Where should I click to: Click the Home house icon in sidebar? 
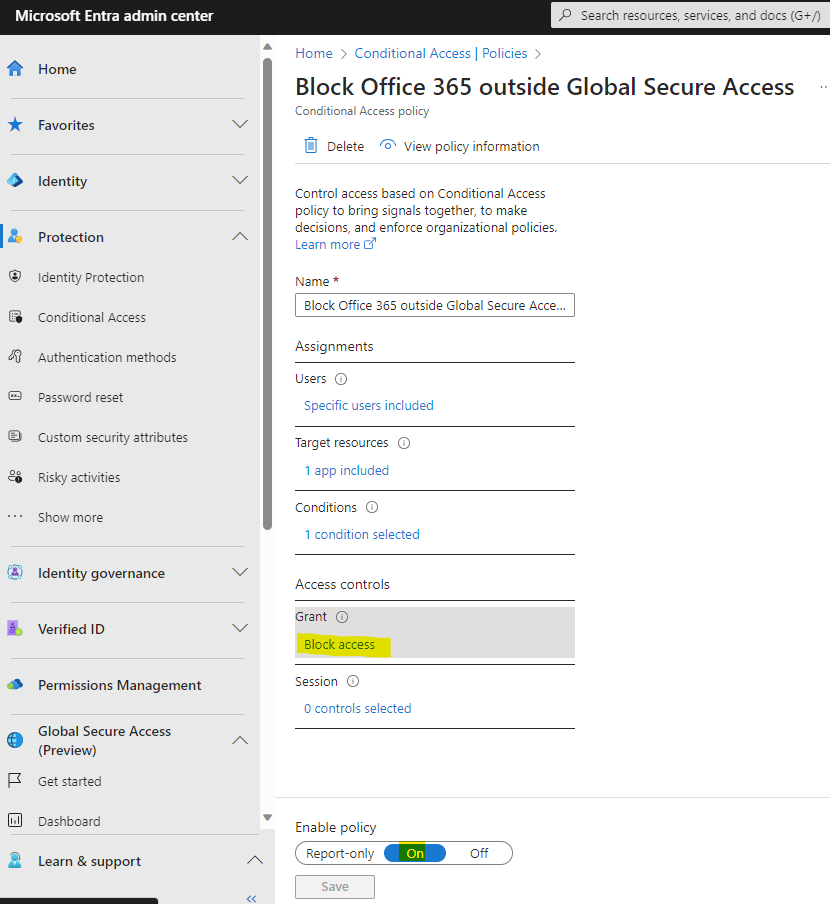(x=16, y=69)
